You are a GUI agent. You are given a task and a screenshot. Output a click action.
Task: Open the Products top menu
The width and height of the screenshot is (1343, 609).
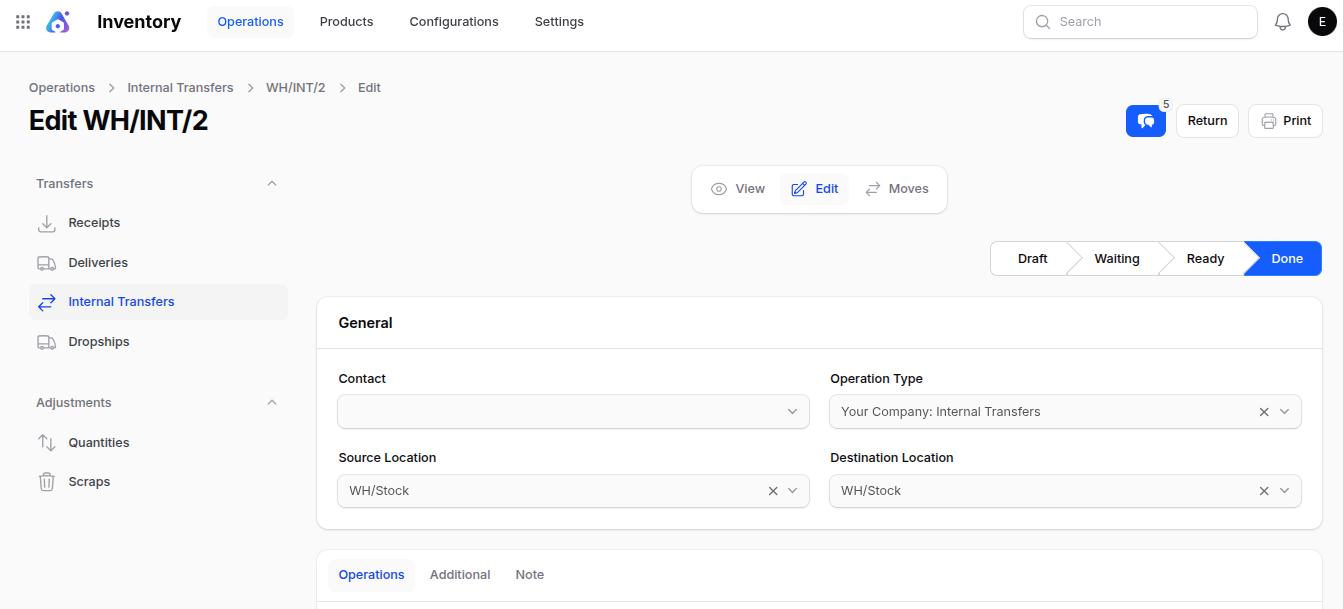point(347,22)
